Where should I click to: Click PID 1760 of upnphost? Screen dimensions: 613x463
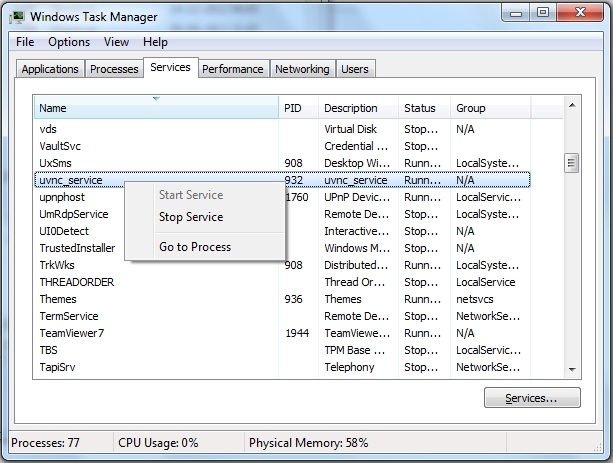297,197
